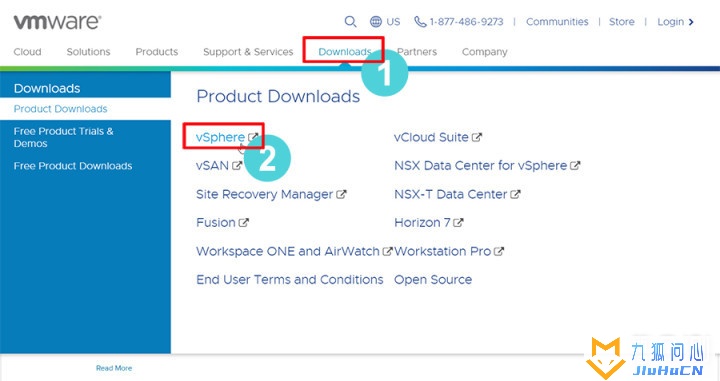Click external link icon beside NSX Data Center for vSphere

pos(575,166)
